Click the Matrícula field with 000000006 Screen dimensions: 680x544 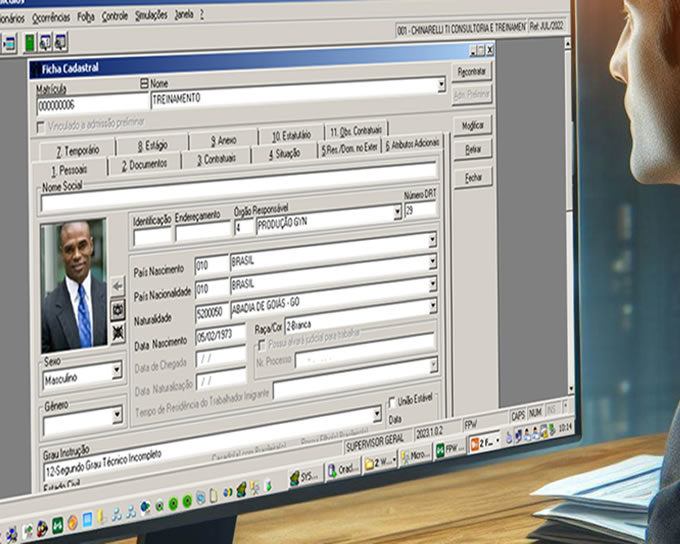click(x=93, y=103)
